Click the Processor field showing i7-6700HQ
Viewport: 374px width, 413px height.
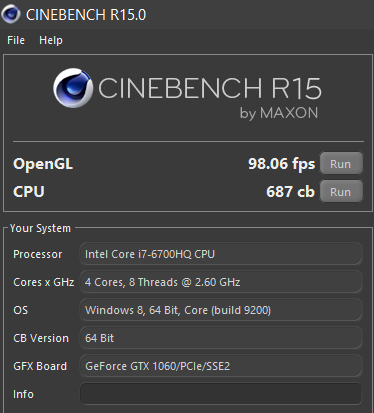point(221,254)
